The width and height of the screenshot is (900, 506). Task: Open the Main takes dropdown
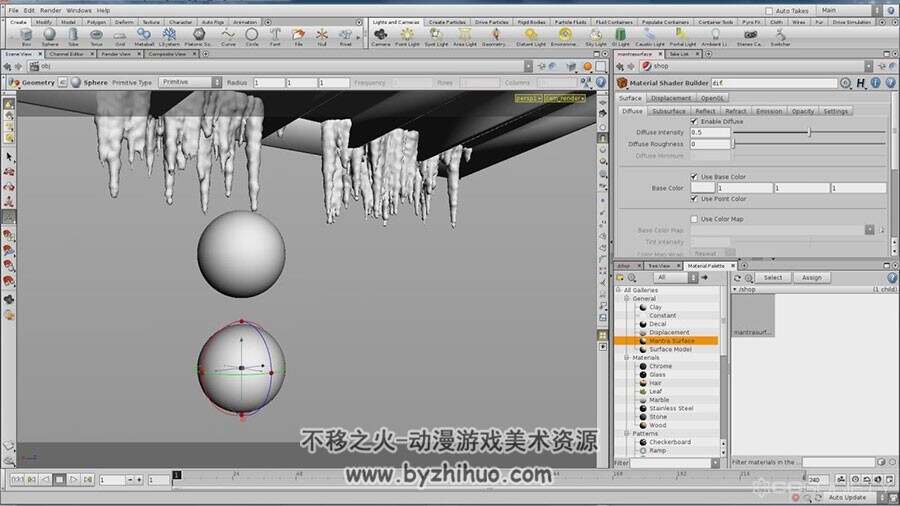pos(849,10)
